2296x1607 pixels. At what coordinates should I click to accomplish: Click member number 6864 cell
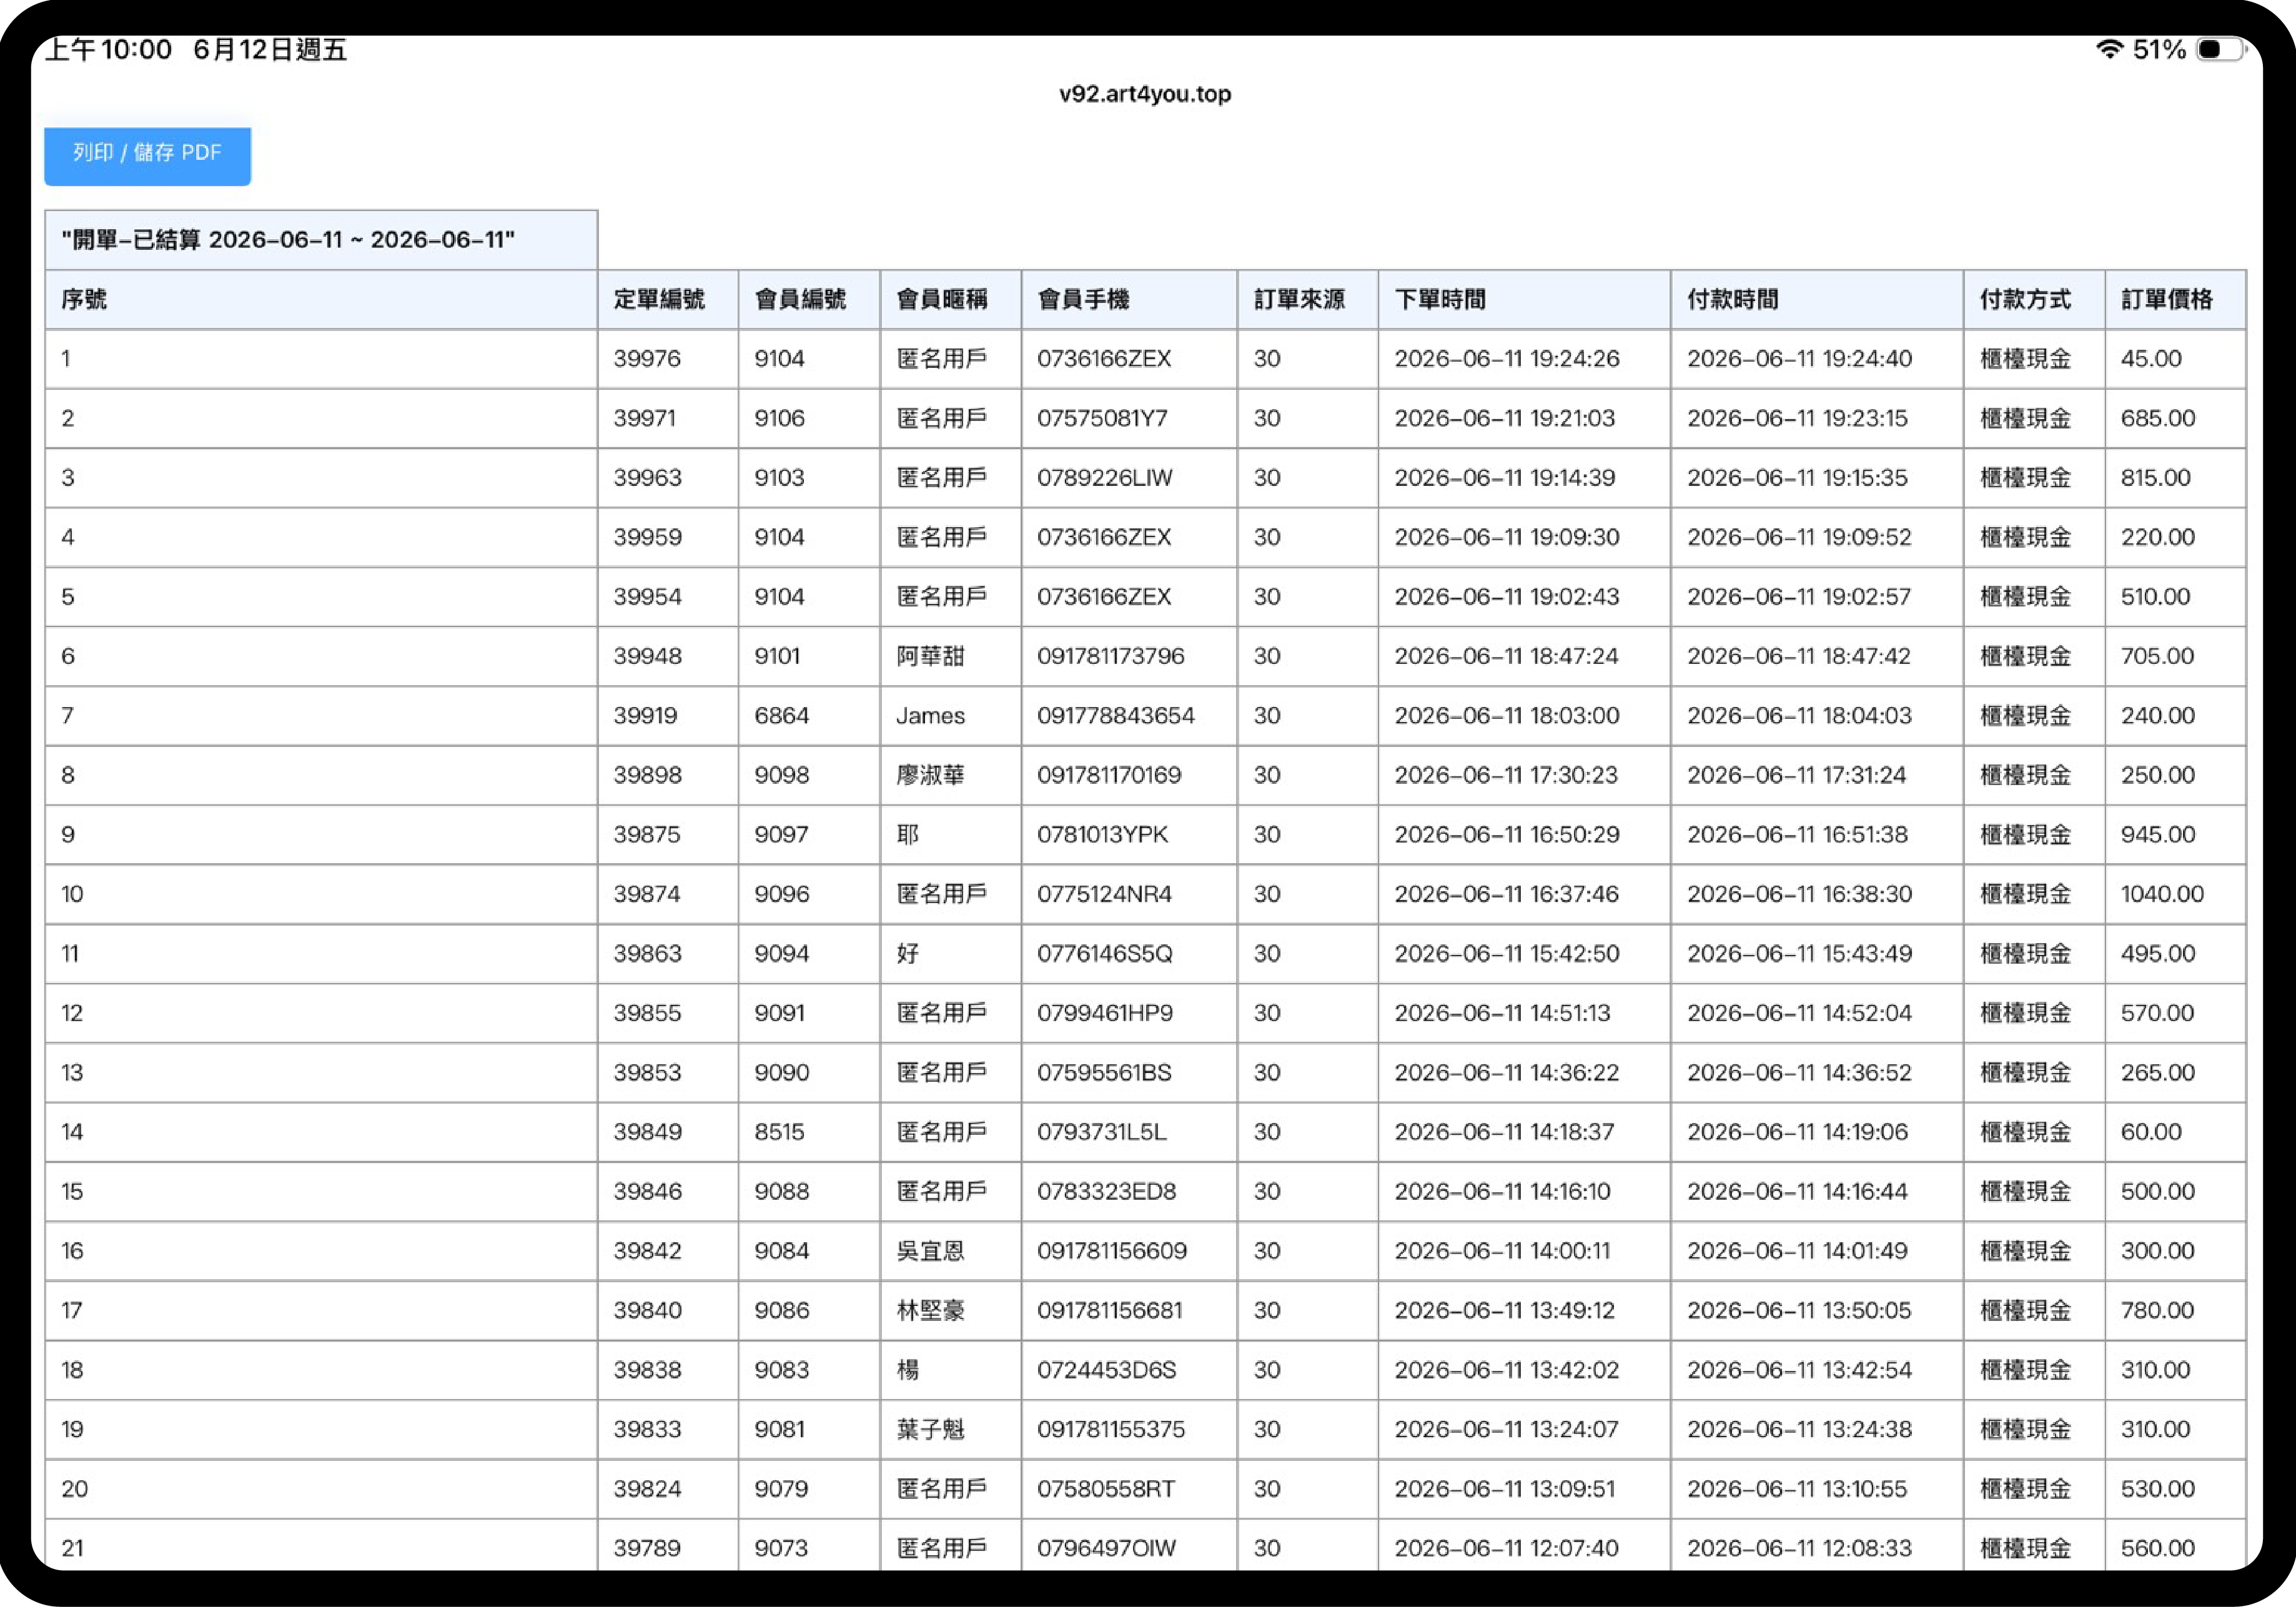(809, 716)
